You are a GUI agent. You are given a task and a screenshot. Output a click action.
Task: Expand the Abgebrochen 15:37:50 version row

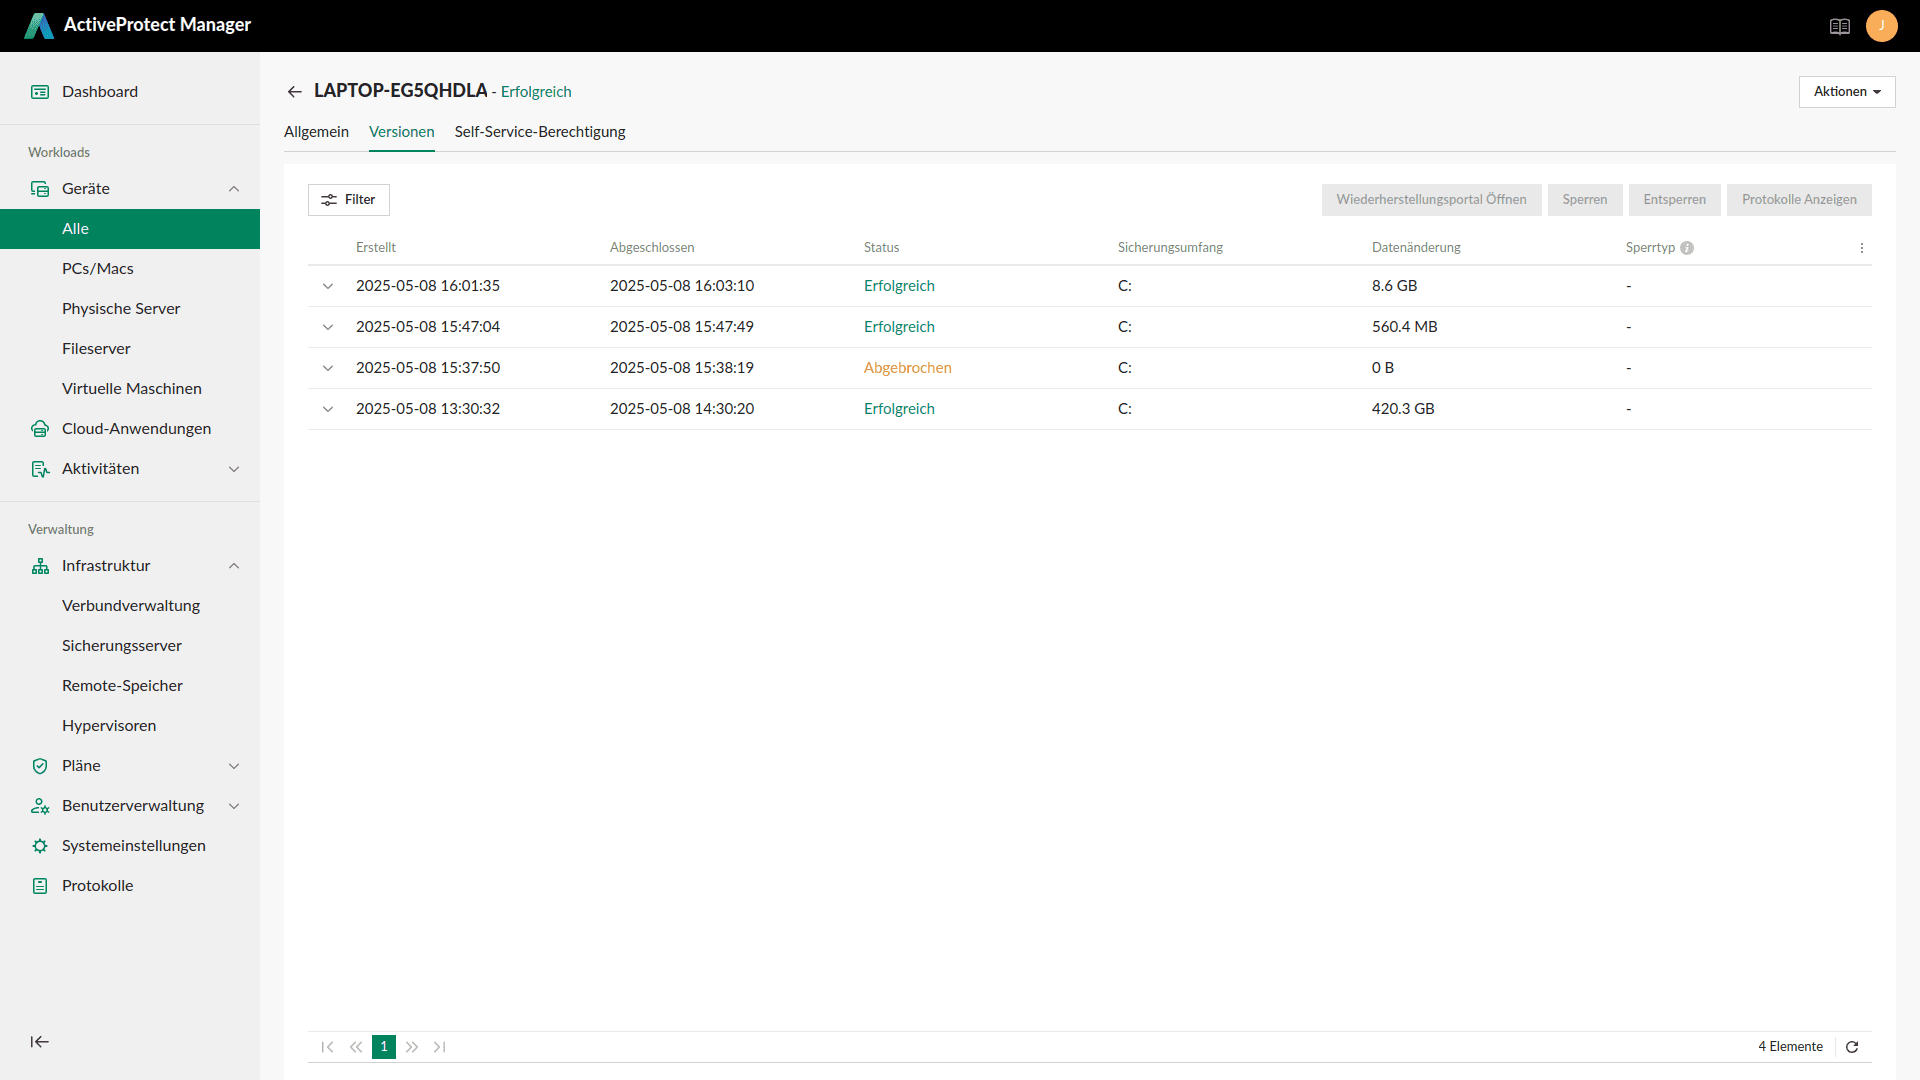coord(328,368)
